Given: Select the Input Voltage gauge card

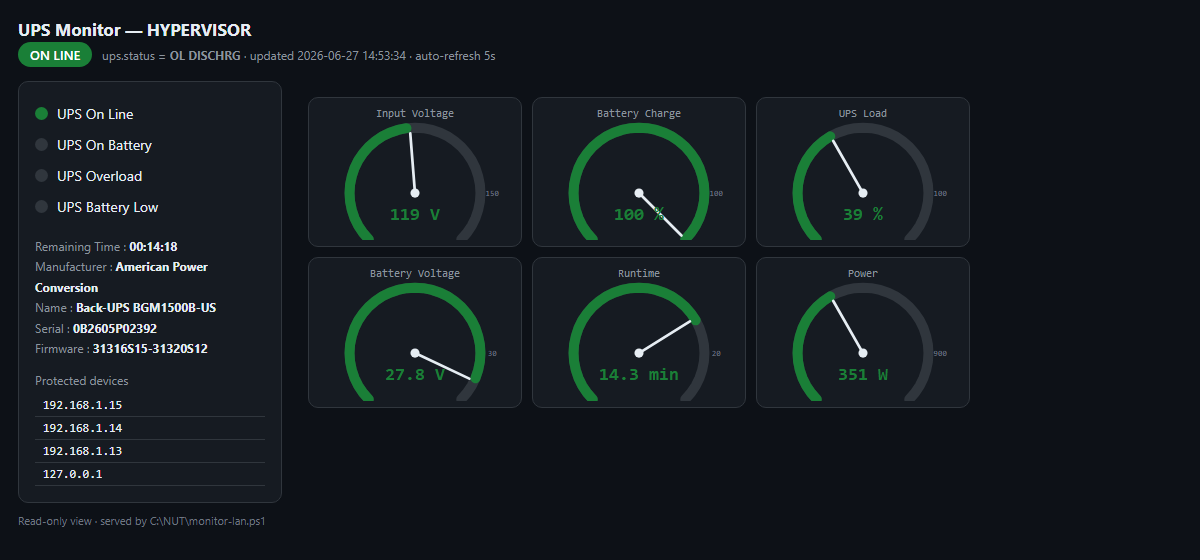Looking at the screenshot, I should click(415, 171).
